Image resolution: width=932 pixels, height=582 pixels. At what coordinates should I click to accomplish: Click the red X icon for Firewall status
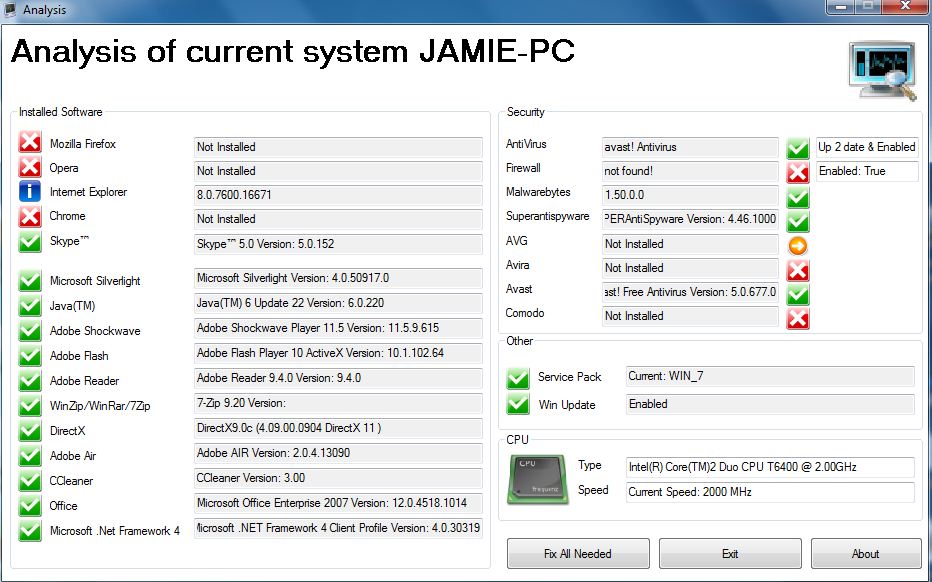(x=798, y=172)
